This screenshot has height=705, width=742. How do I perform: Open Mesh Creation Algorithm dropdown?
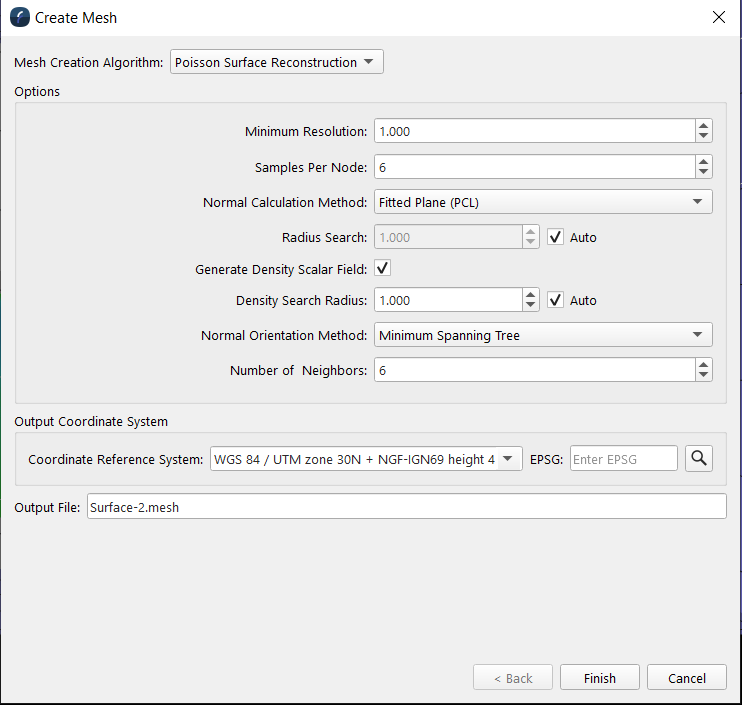point(277,62)
